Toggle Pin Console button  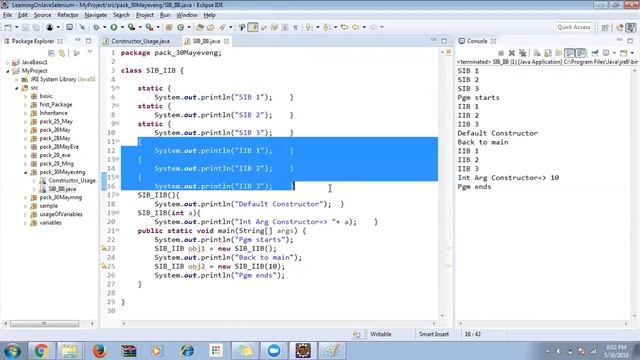[x=595, y=53]
